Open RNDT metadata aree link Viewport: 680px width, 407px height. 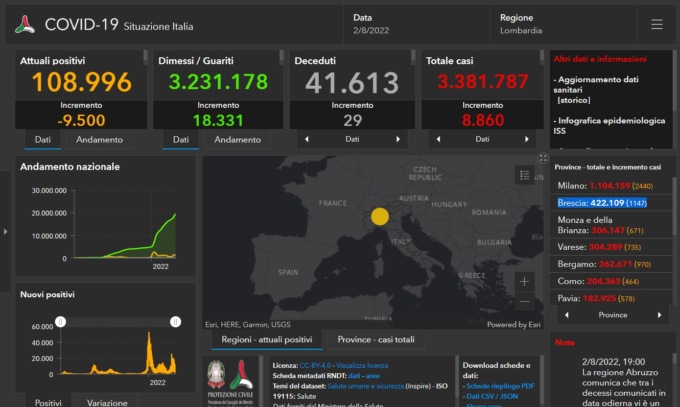(x=373, y=376)
